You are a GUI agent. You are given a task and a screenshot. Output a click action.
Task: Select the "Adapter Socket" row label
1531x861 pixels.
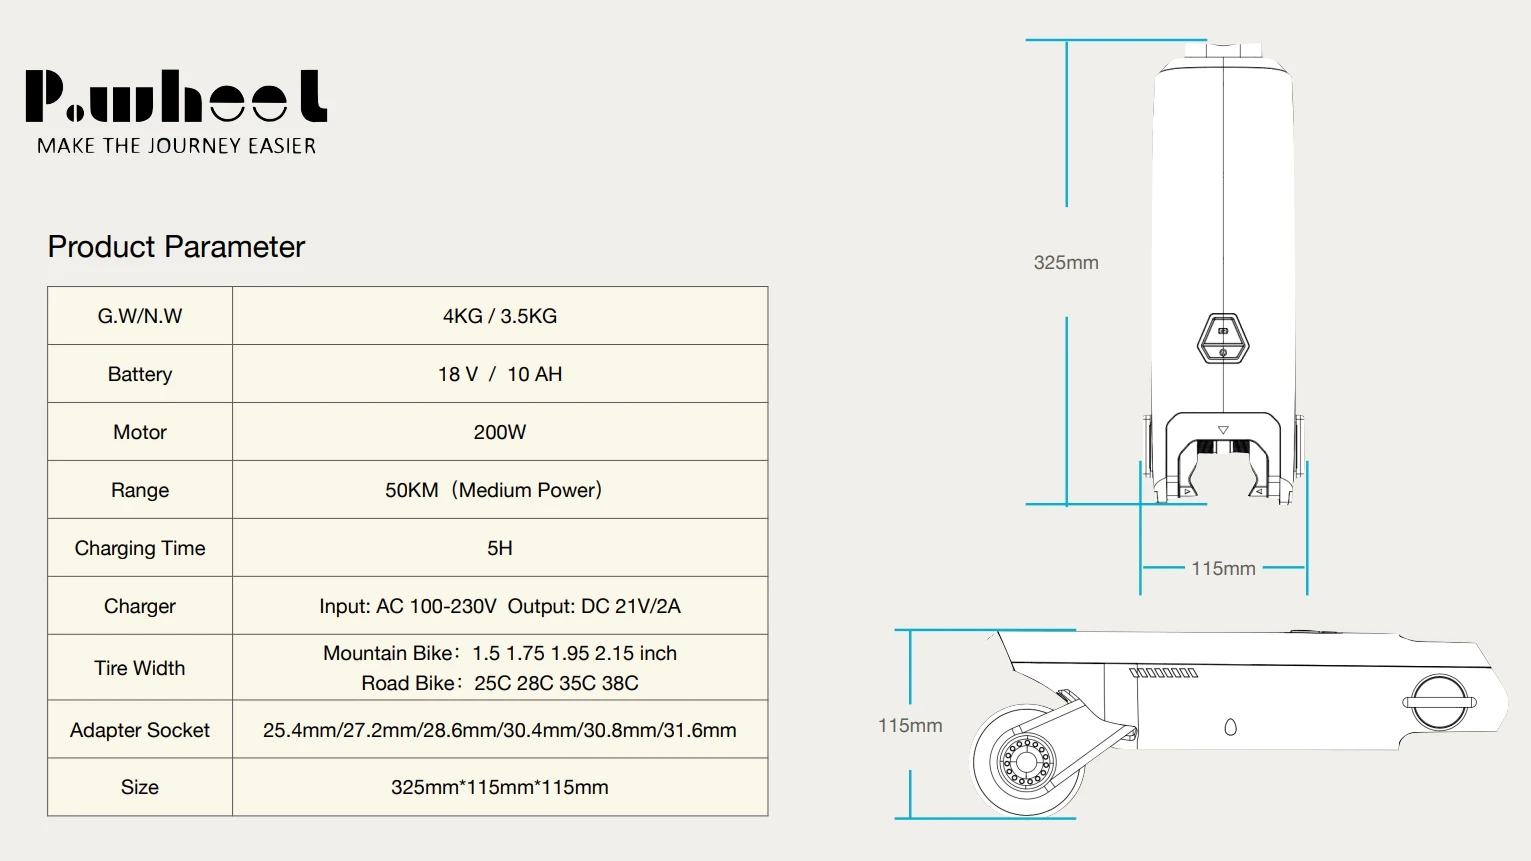tap(140, 730)
